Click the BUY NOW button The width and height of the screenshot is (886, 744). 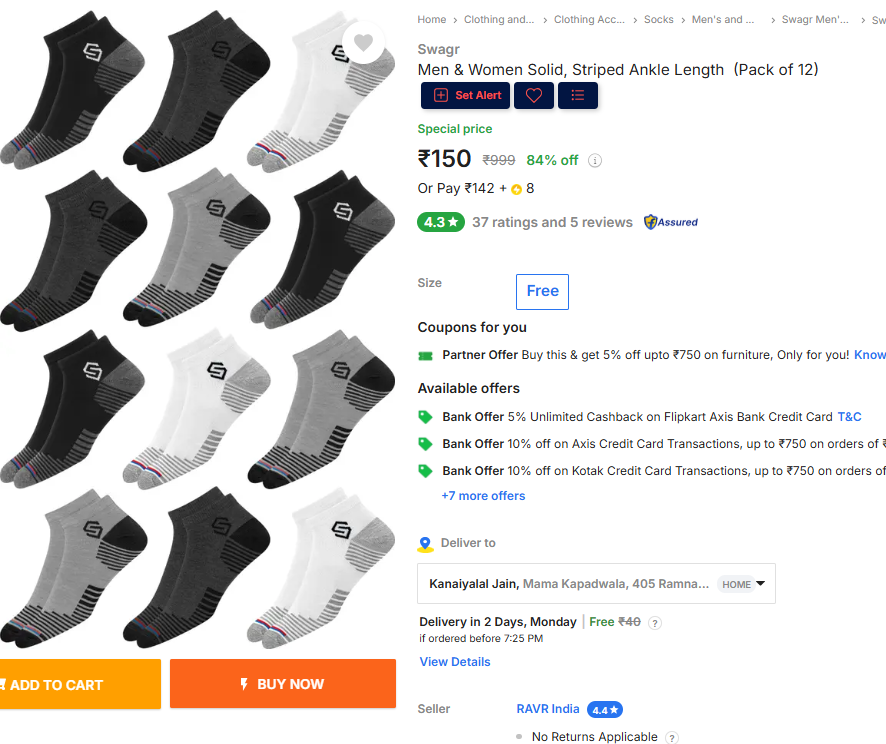[x=283, y=684]
